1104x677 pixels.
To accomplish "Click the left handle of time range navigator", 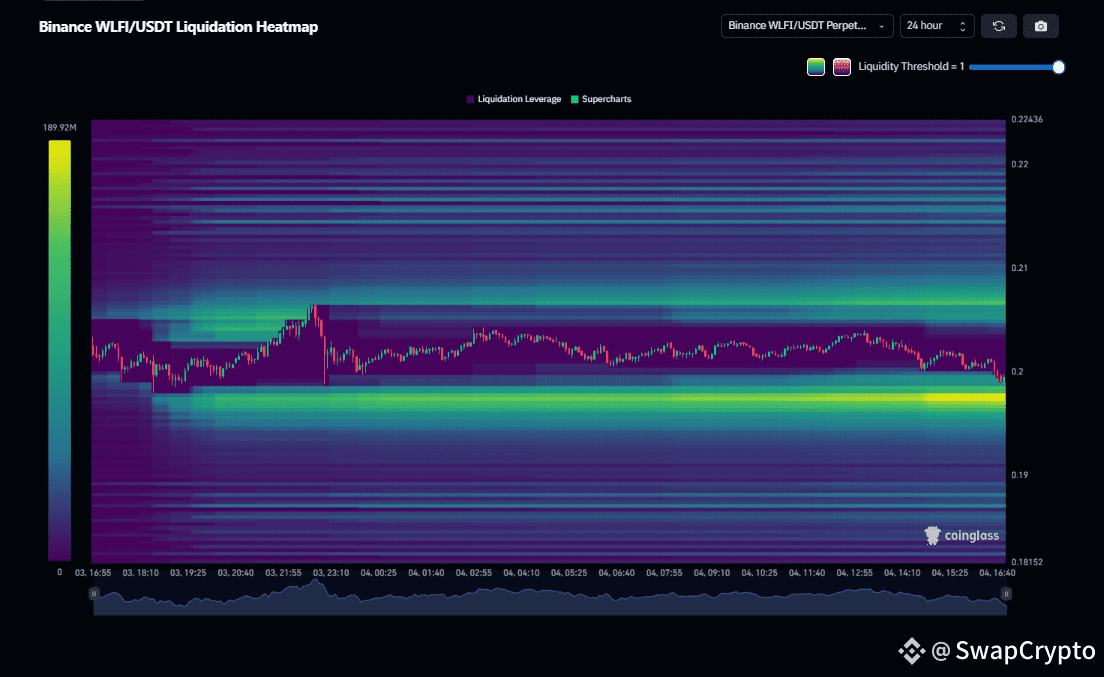I will pyautogui.click(x=94, y=593).
